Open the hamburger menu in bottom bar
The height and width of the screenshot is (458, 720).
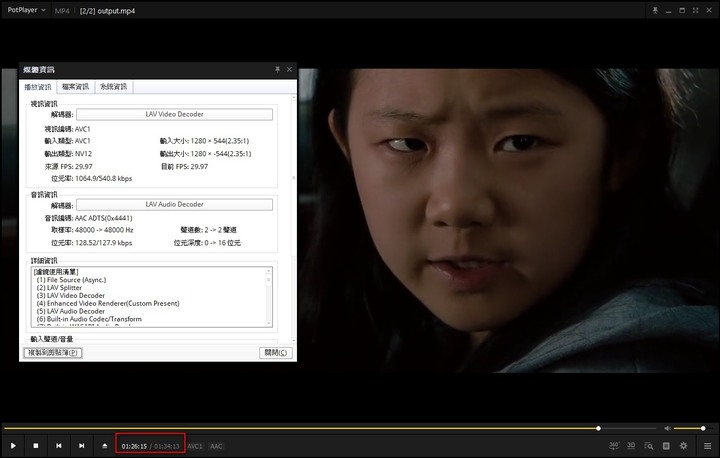(x=707, y=446)
